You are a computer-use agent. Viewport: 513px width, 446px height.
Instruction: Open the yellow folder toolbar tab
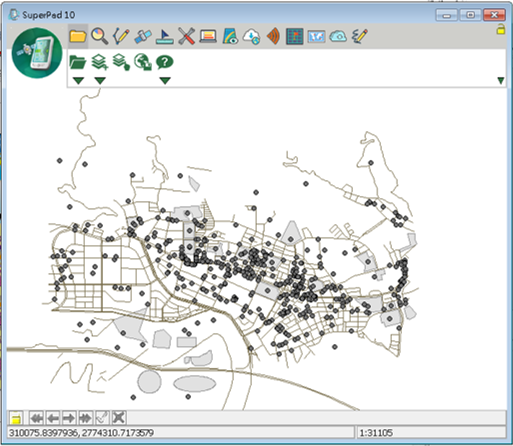(78, 36)
